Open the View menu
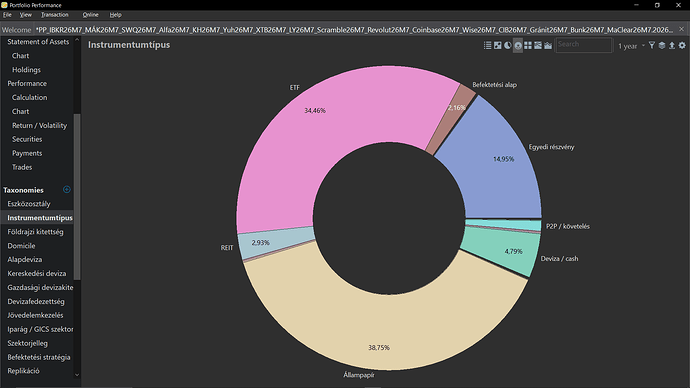690x388 pixels. [x=26, y=15]
